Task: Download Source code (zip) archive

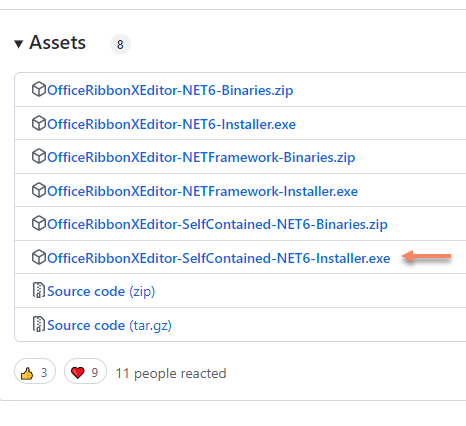Action: [x=101, y=292]
